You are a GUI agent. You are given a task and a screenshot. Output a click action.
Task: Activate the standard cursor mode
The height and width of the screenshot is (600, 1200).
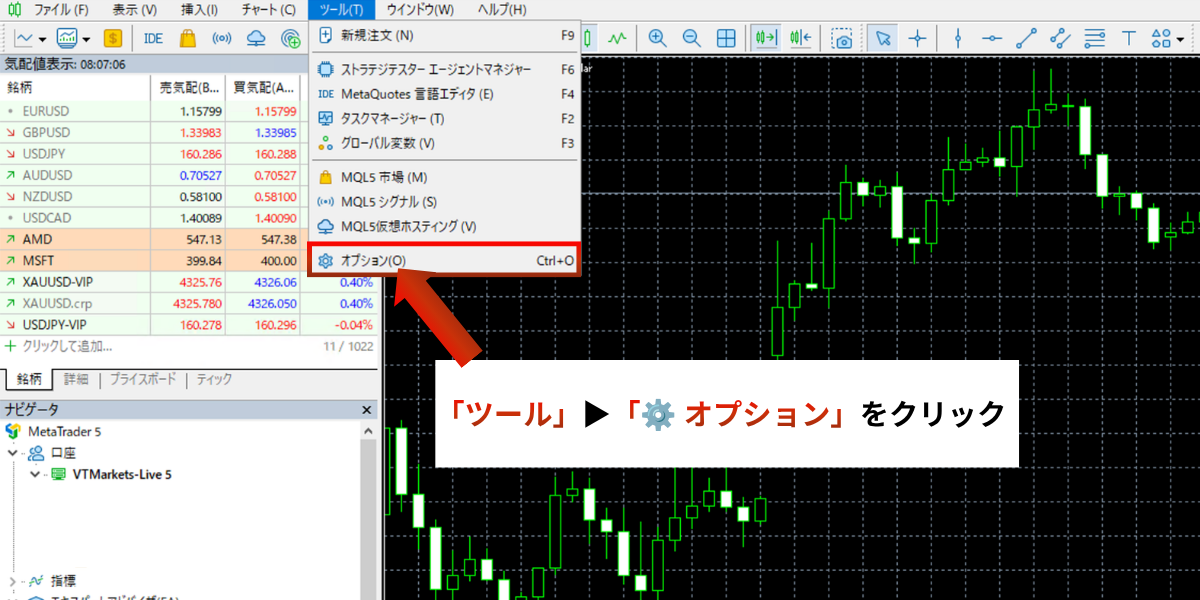[x=883, y=39]
